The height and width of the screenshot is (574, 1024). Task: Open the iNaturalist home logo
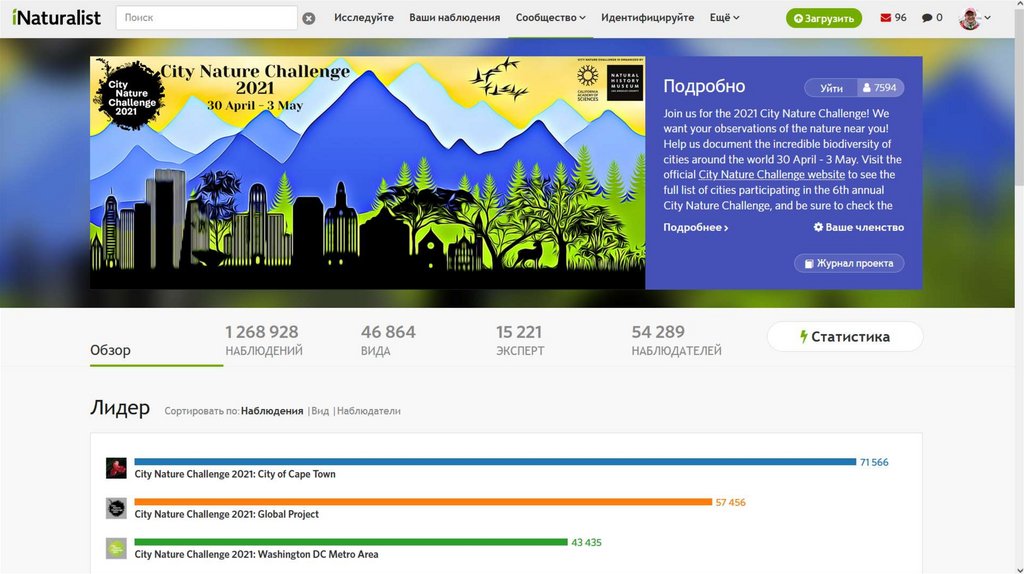pos(56,18)
